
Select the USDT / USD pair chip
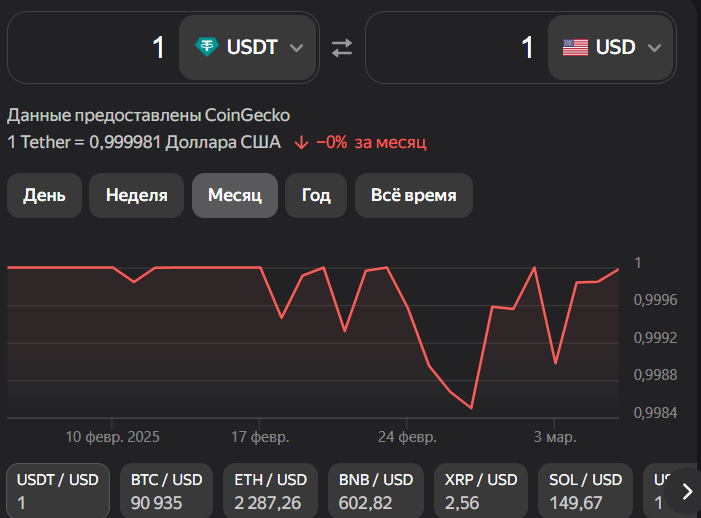(x=57, y=490)
